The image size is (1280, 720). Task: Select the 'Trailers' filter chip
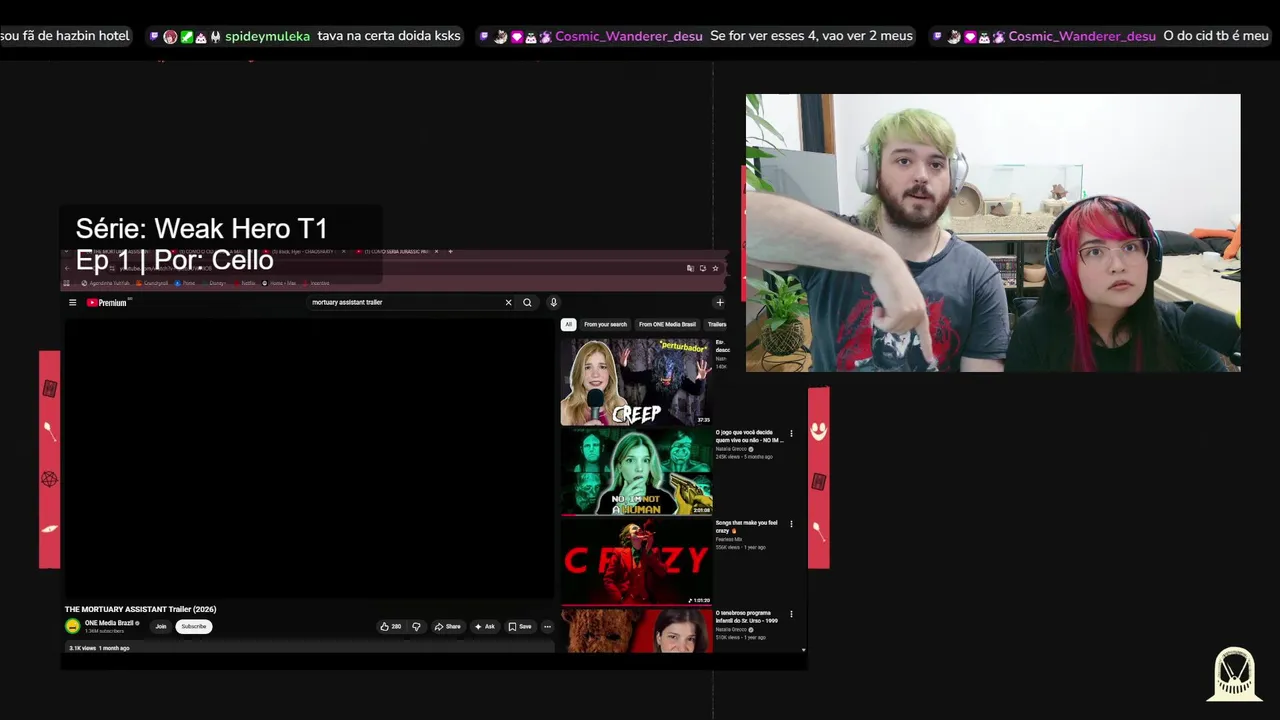pos(716,324)
